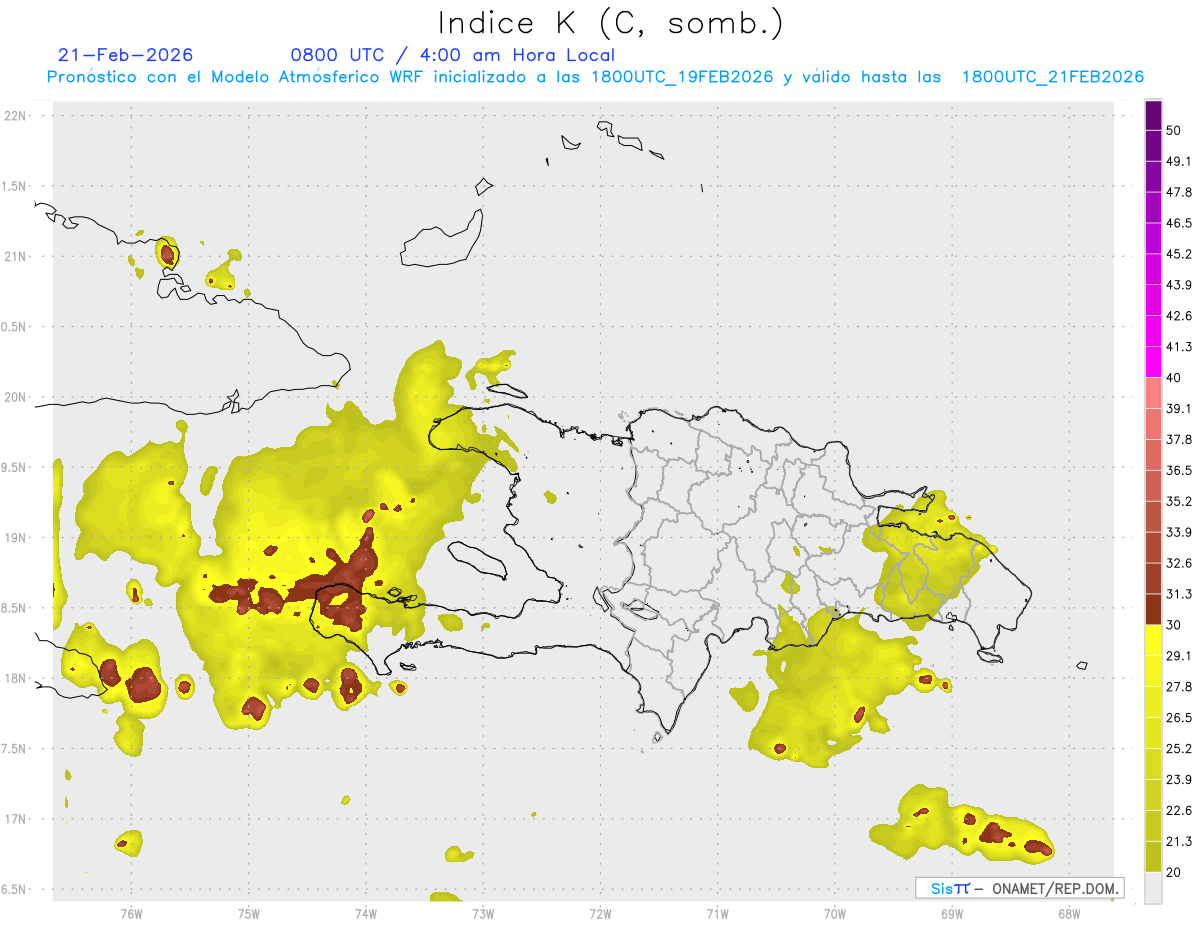Click the longitude axis label "74W"
1200x927 pixels.
[365, 913]
